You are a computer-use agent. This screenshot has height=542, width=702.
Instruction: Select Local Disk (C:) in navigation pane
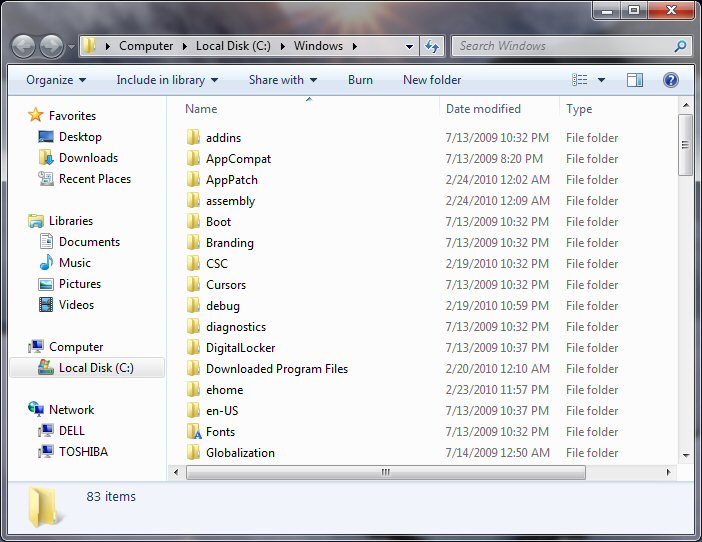(95, 368)
